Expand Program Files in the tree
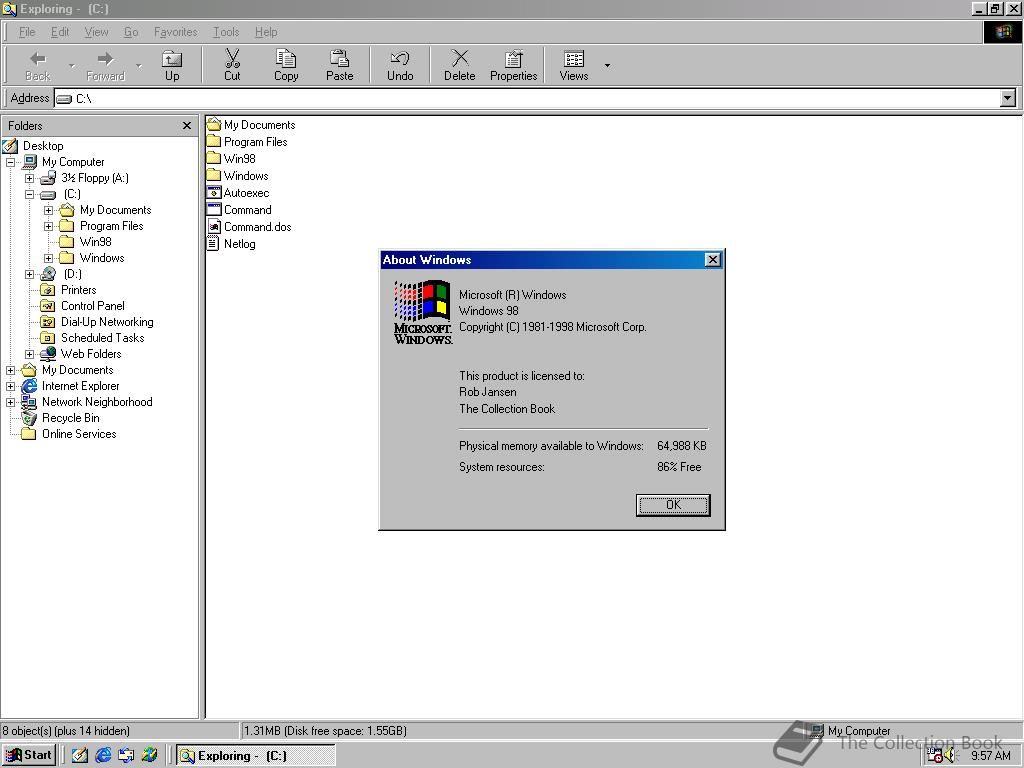 48,226
